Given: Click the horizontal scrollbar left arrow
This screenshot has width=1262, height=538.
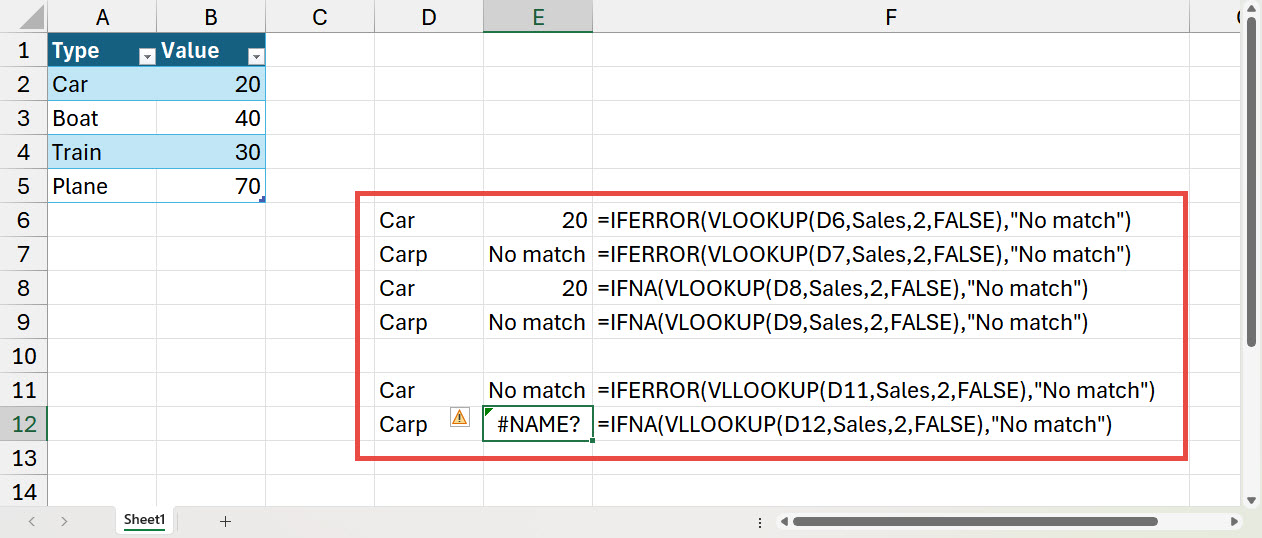Looking at the screenshot, I should click(x=785, y=521).
